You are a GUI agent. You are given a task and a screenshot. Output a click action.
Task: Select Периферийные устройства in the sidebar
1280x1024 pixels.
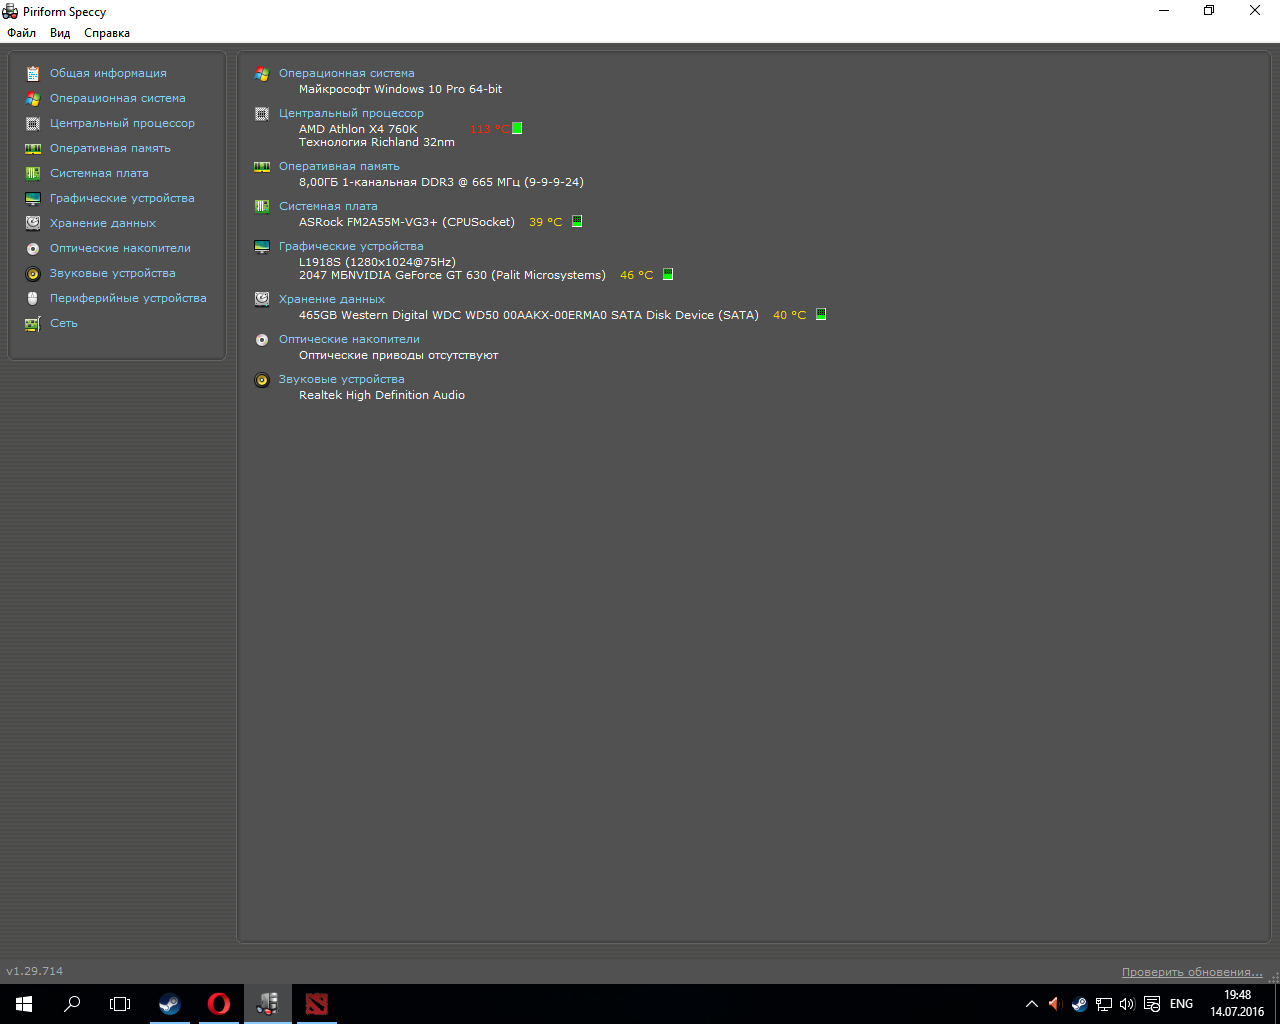coord(128,298)
